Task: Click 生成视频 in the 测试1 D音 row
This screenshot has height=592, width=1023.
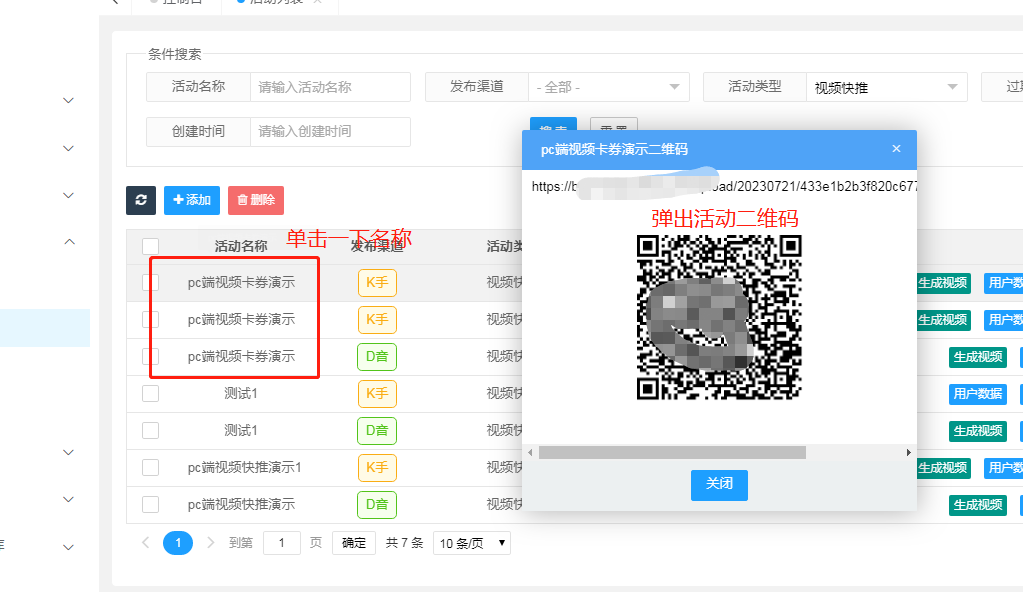Action: tap(977, 431)
